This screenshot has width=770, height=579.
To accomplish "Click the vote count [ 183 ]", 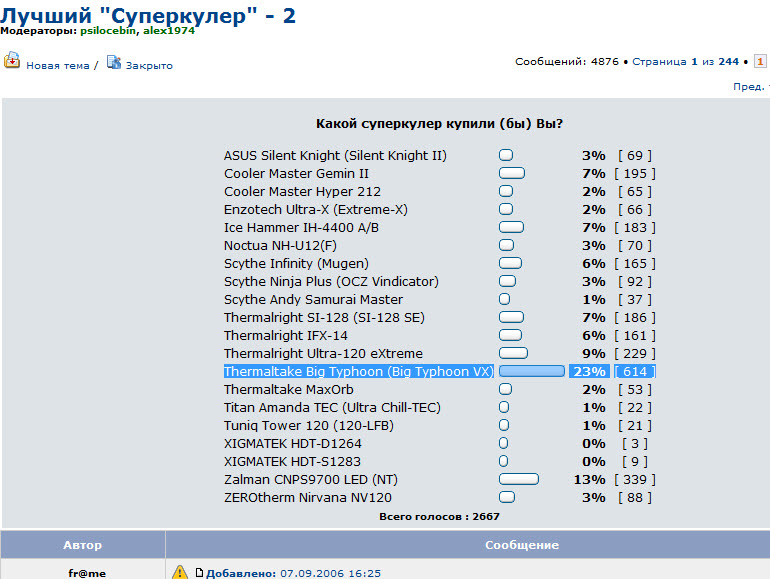I will click(x=635, y=227).
